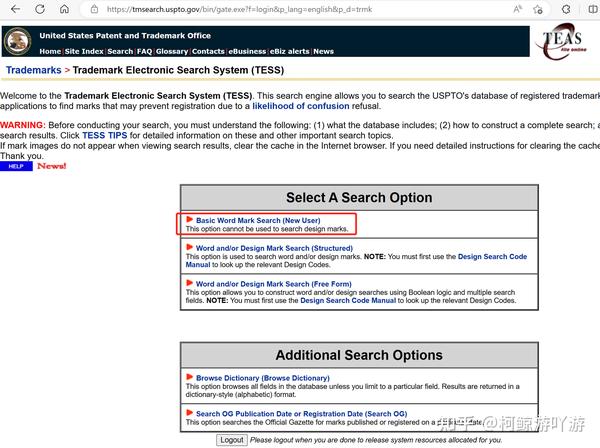This screenshot has height=448, width=600.
Task: Open Glossary in the navigation bar
Action: pos(172,51)
